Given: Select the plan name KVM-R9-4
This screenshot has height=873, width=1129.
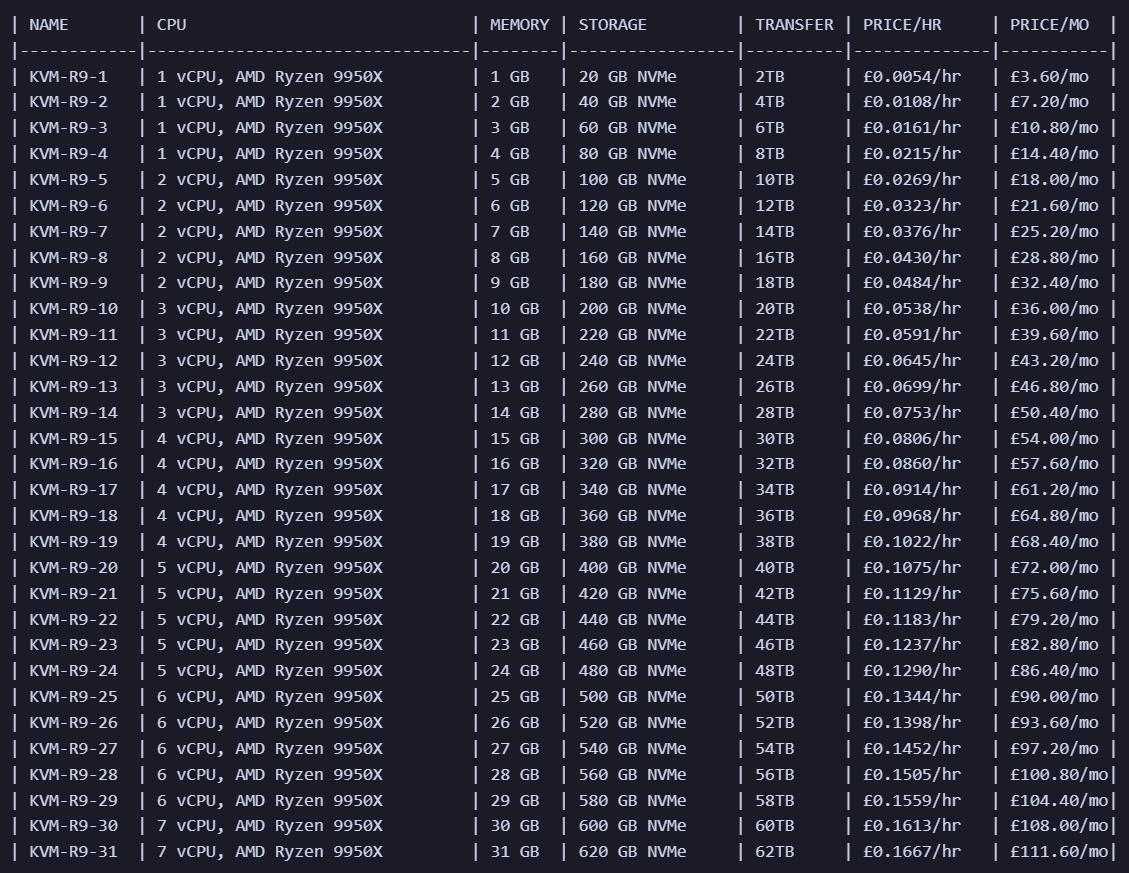Looking at the screenshot, I should pos(68,153).
